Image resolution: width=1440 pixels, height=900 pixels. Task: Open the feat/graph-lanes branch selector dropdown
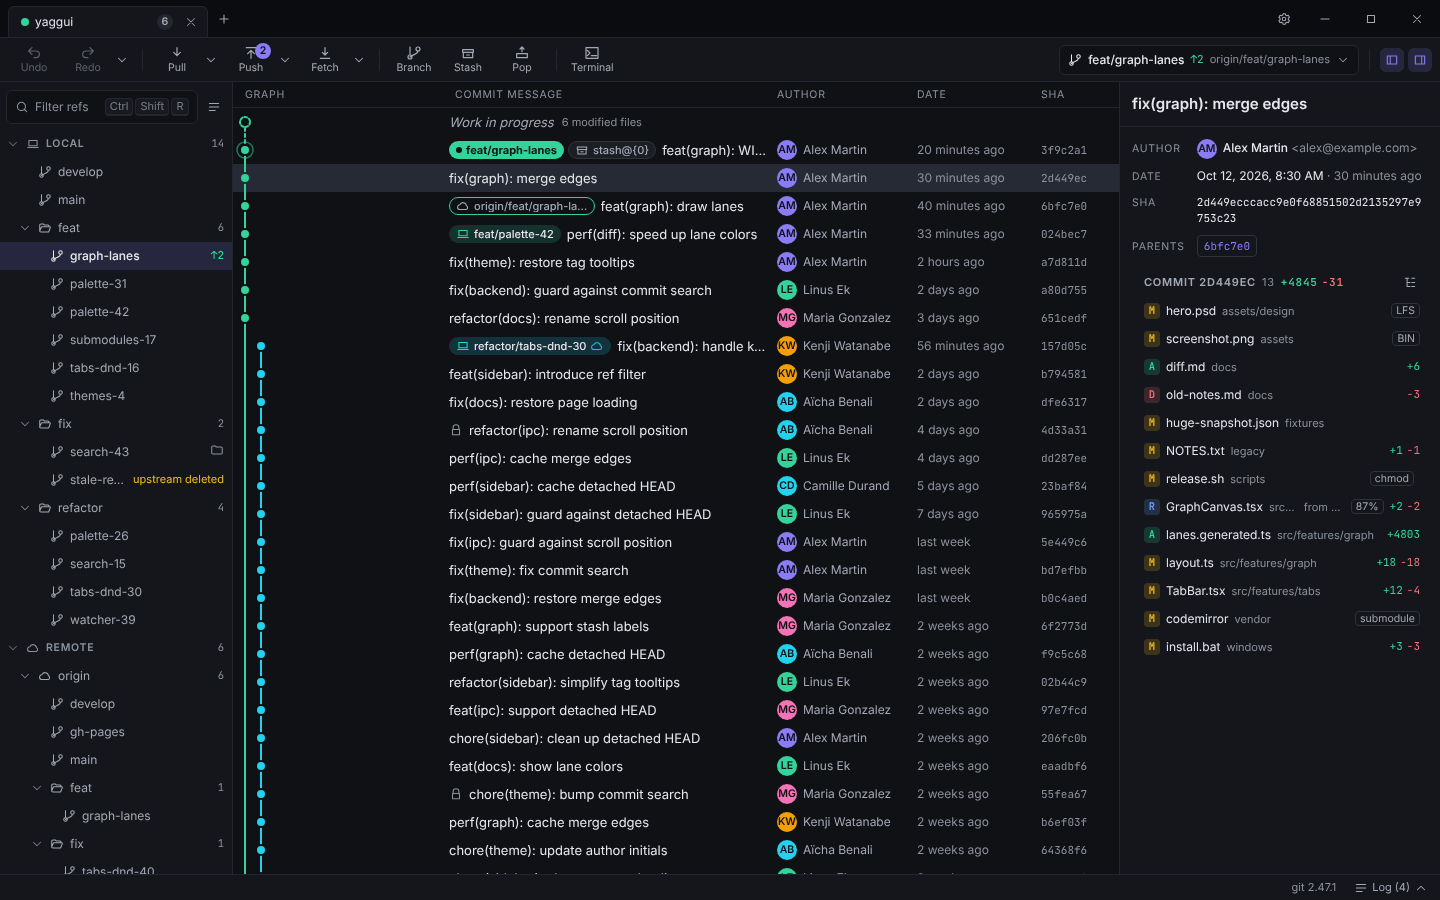pos(1209,60)
